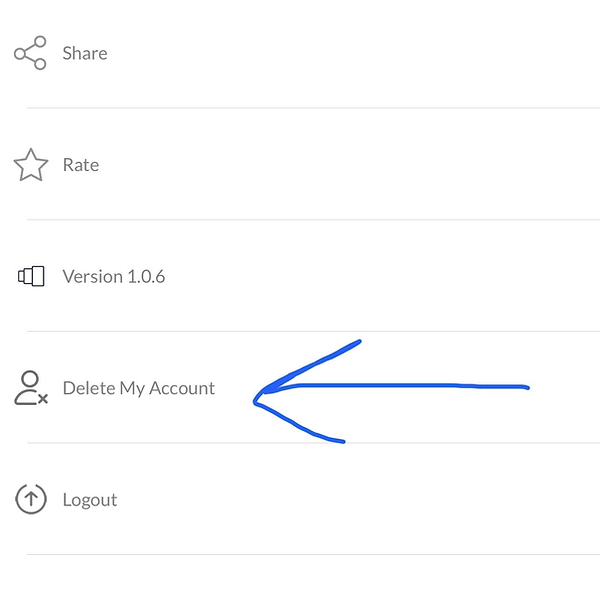Choose the Rate menu entry
Viewport: 600px width, 590px height.
click(300, 165)
